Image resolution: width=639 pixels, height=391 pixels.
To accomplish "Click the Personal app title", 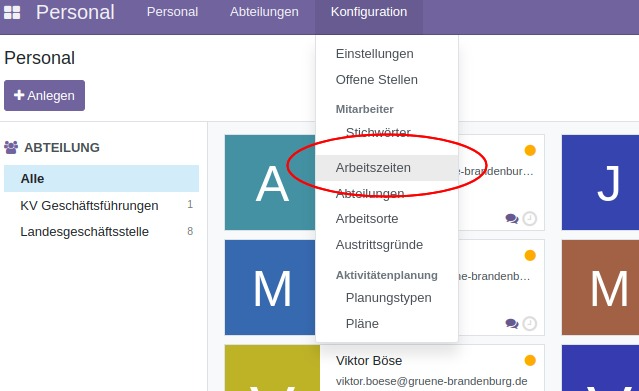I will (x=75, y=12).
